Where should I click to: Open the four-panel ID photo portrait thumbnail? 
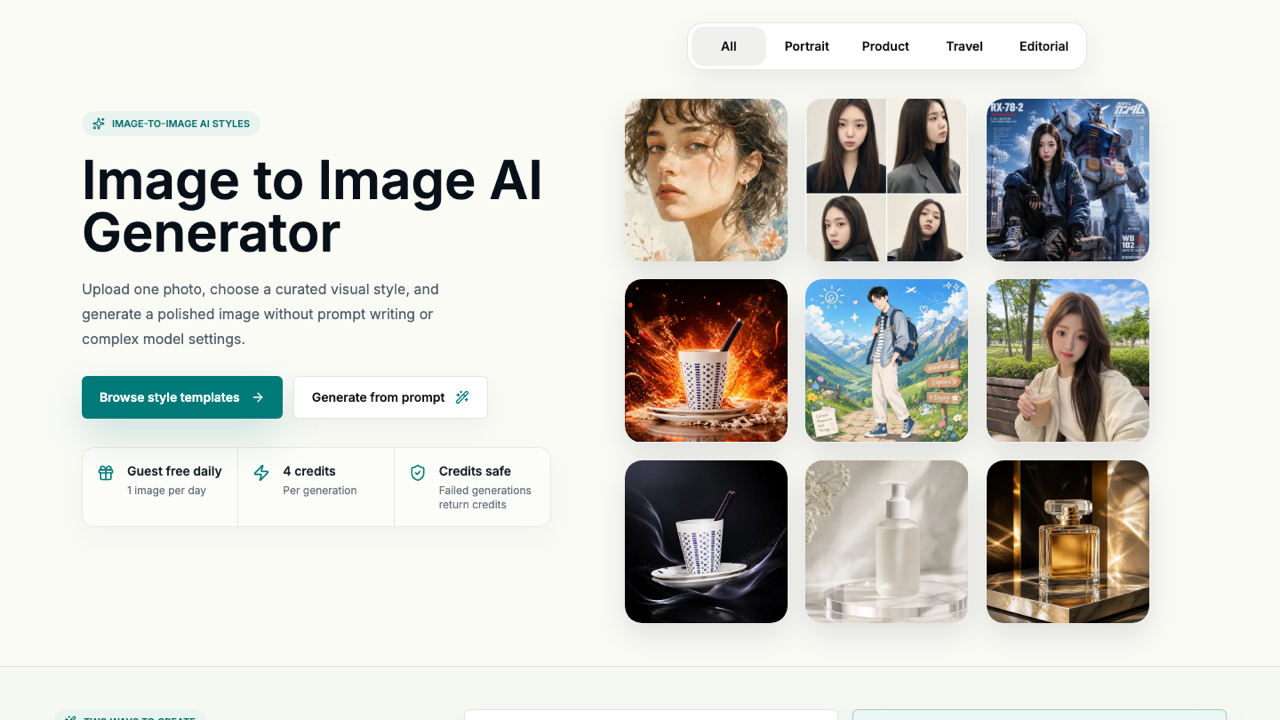point(887,180)
